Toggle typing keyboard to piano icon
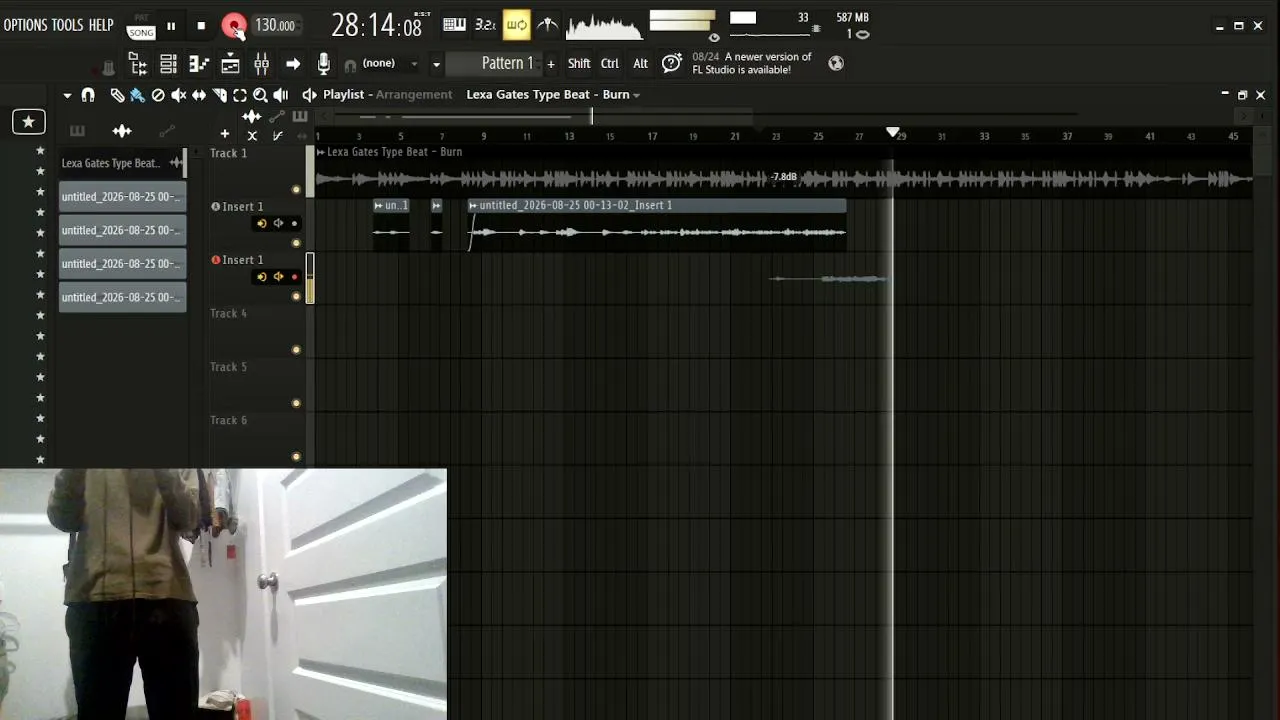The height and width of the screenshot is (720, 1280). tap(454, 25)
